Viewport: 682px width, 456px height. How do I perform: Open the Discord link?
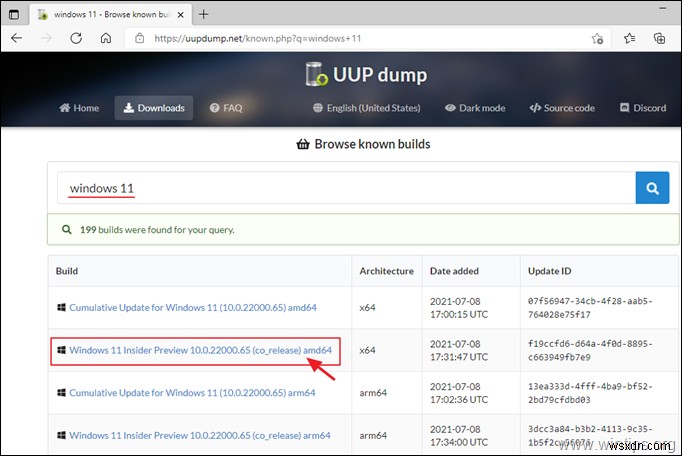click(x=642, y=108)
